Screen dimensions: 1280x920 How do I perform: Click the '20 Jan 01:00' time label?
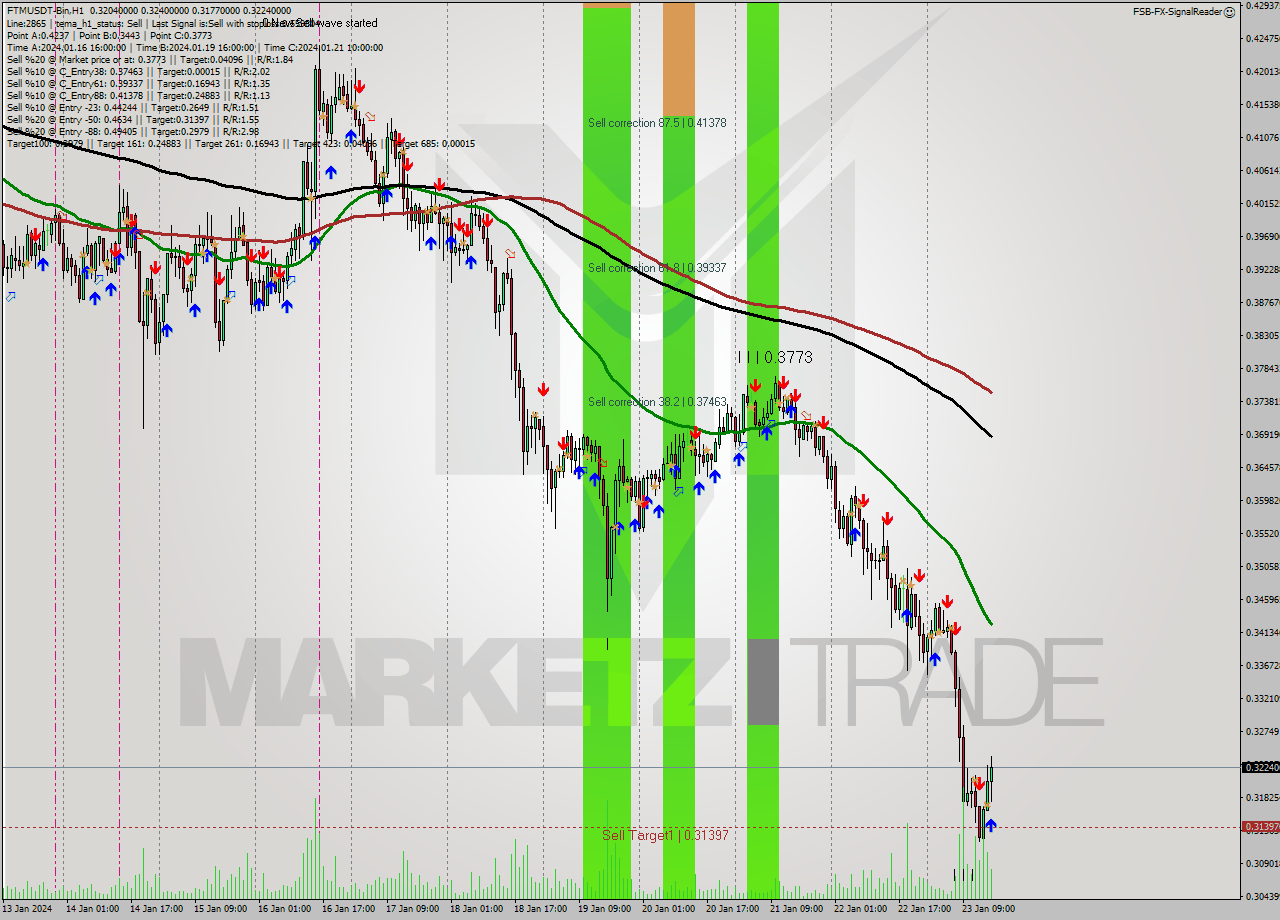point(668,909)
